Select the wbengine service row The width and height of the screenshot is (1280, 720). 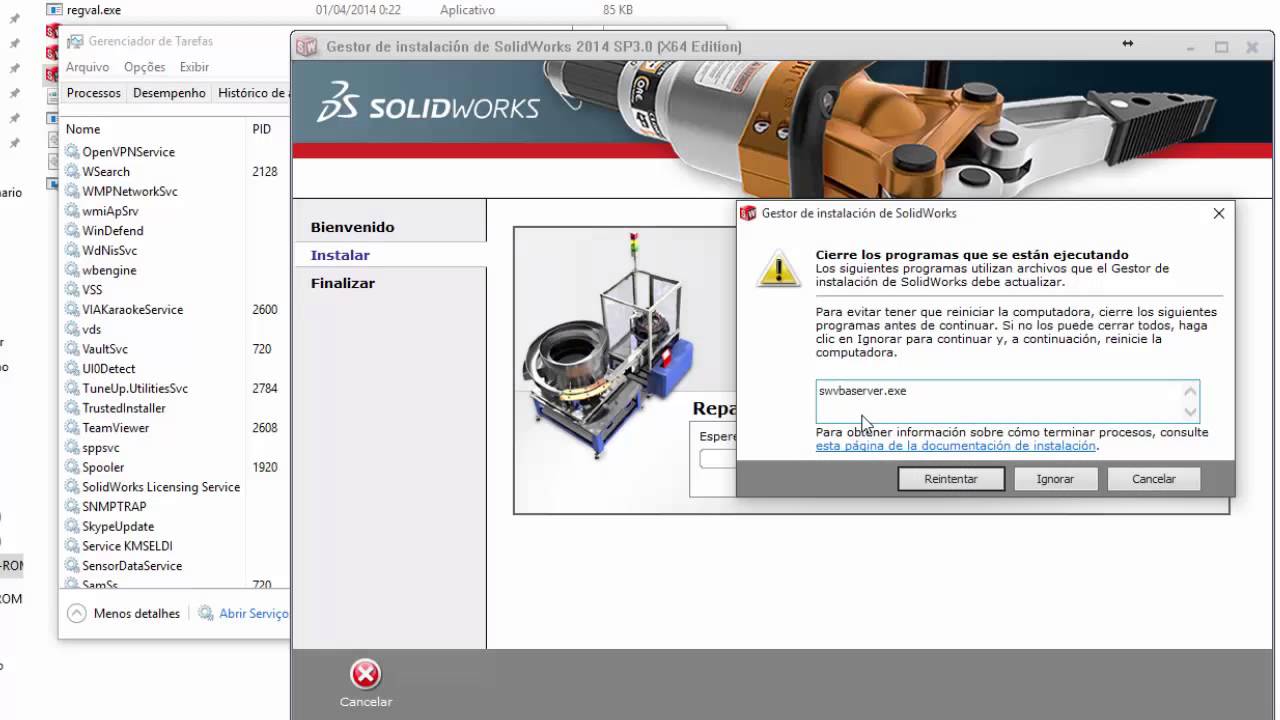click(x=175, y=270)
